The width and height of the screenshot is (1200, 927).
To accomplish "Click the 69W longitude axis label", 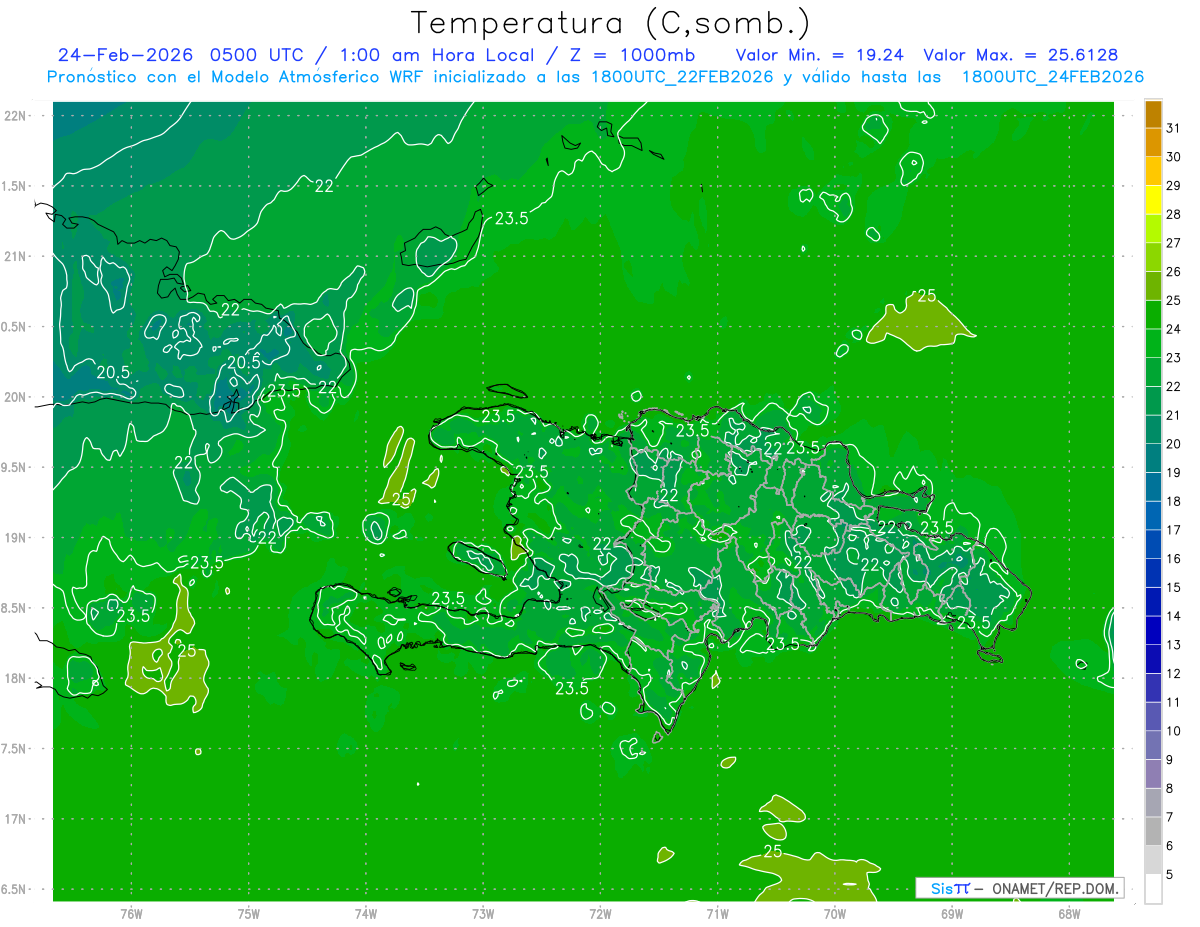I will (952, 913).
